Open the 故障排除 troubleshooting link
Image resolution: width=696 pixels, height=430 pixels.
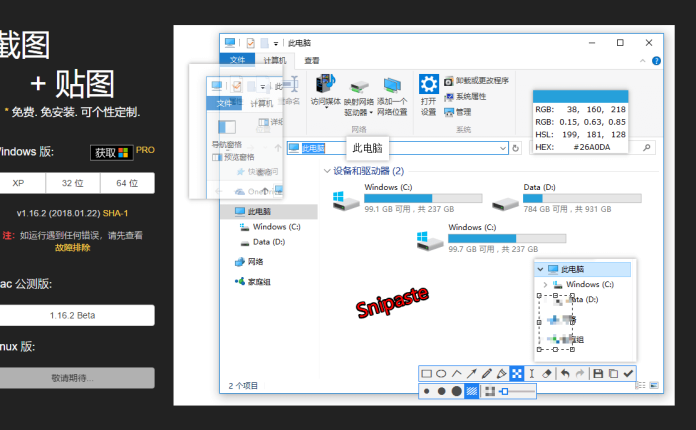pyautogui.click(x=72, y=248)
